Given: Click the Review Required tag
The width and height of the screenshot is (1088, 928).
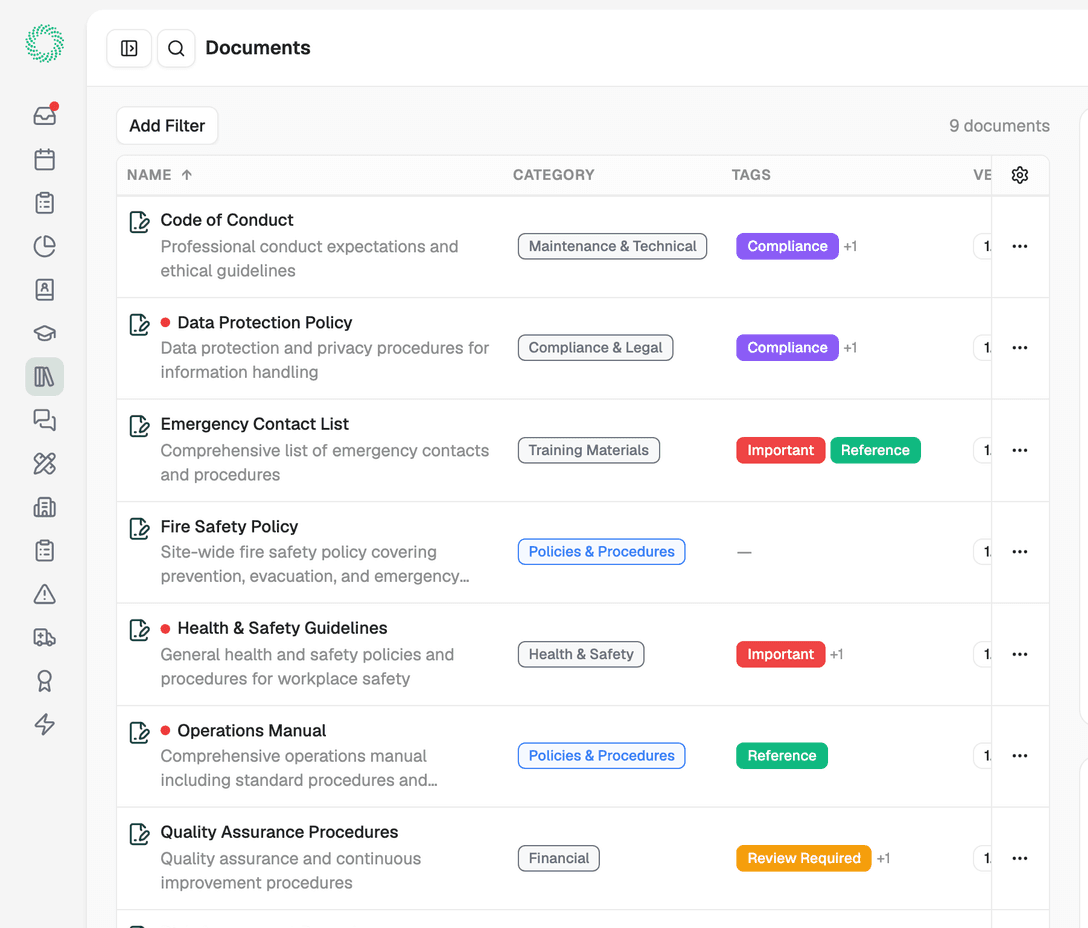Looking at the screenshot, I should click(804, 859).
